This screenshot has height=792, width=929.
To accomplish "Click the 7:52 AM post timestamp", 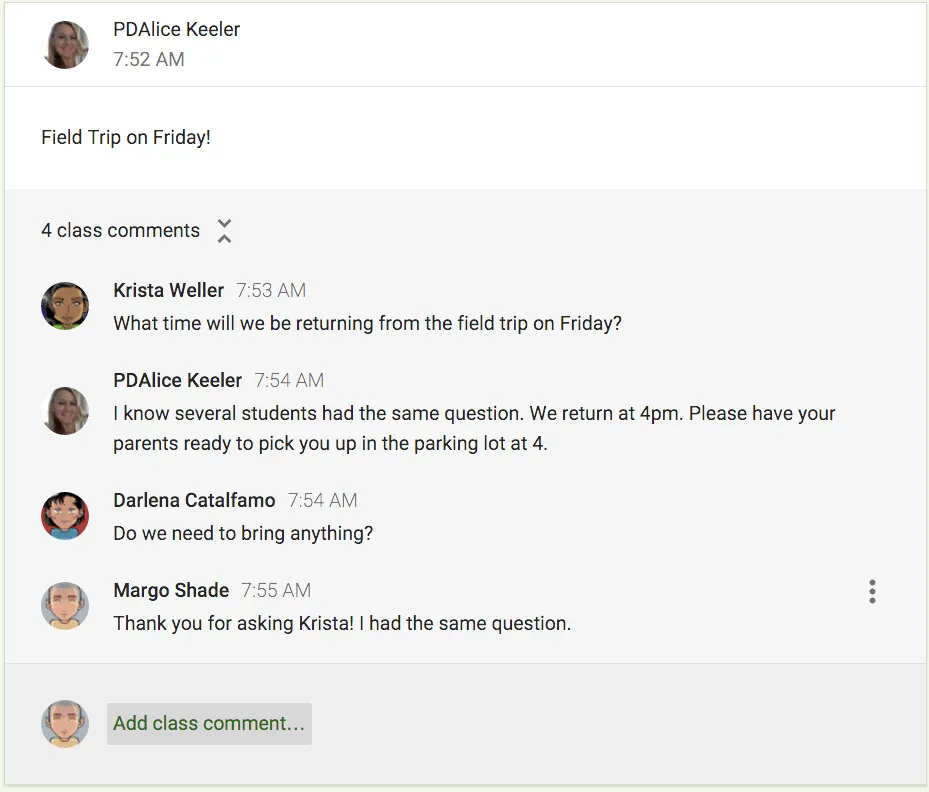I will click(148, 60).
